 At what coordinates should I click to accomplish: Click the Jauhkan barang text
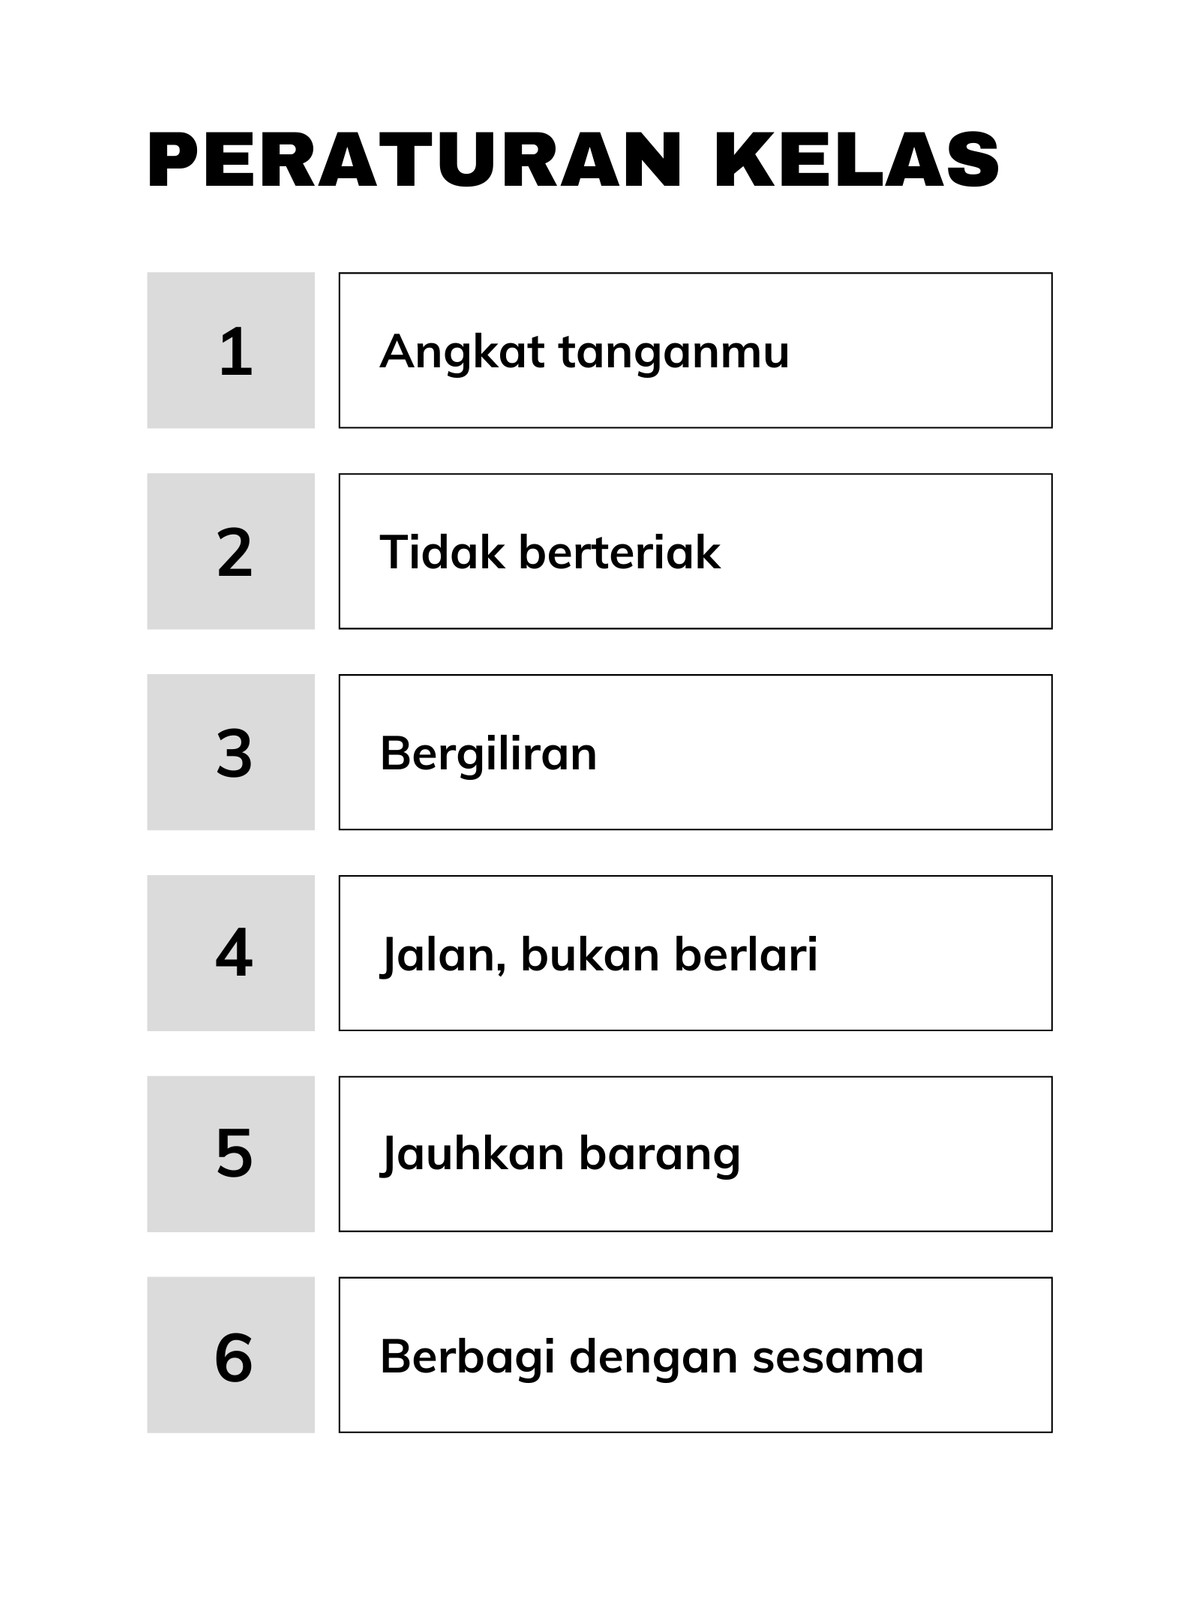560,1155
